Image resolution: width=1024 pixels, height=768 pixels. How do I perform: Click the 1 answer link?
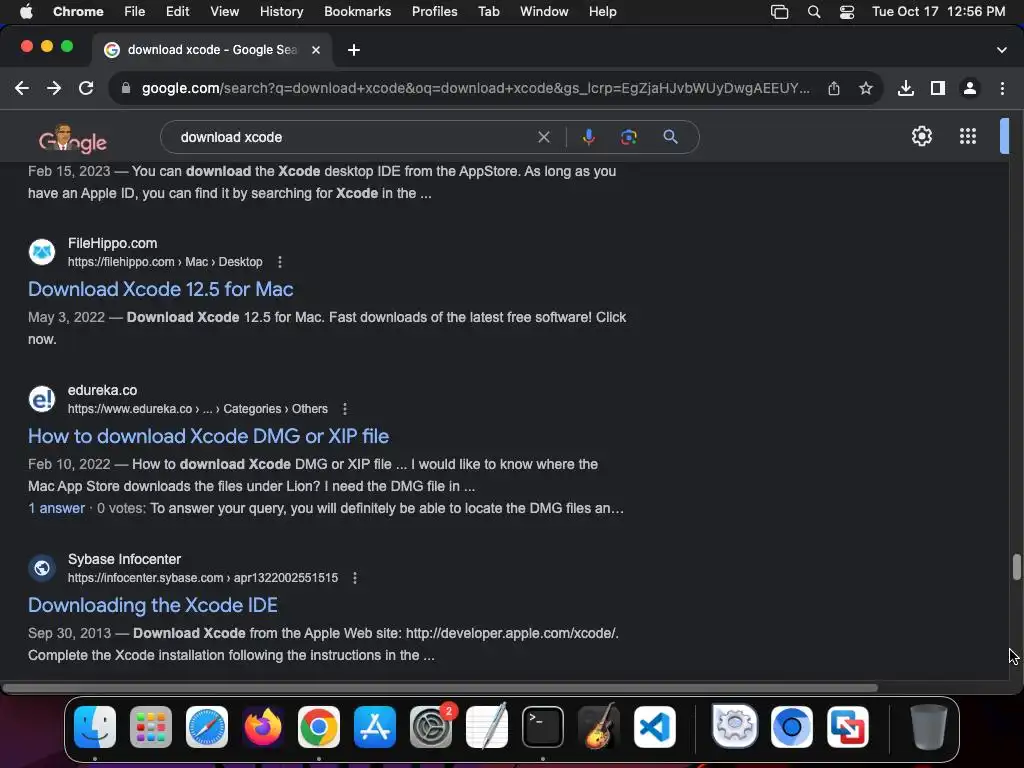(x=56, y=508)
